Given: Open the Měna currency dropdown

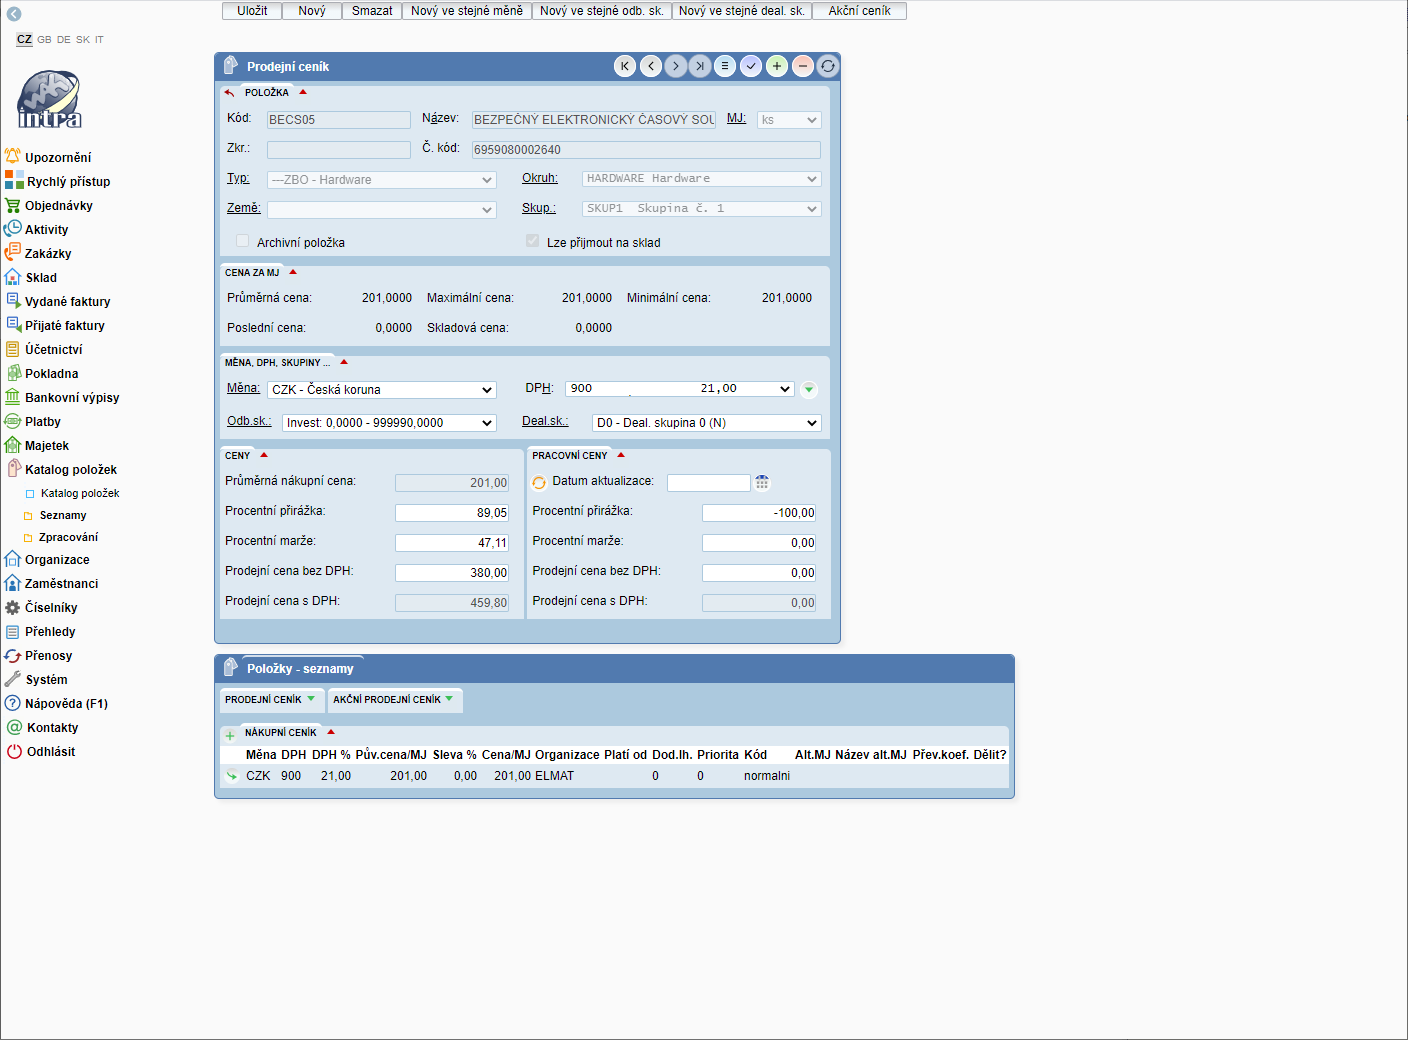Looking at the screenshot, I should click(x=382, y=390).
